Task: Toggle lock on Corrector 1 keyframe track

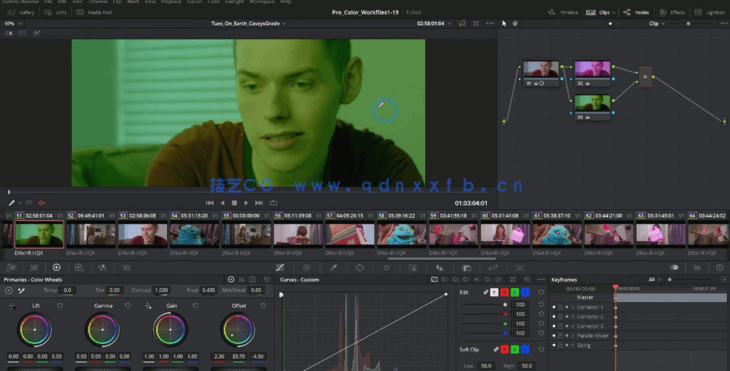Action: click(560, 307)
